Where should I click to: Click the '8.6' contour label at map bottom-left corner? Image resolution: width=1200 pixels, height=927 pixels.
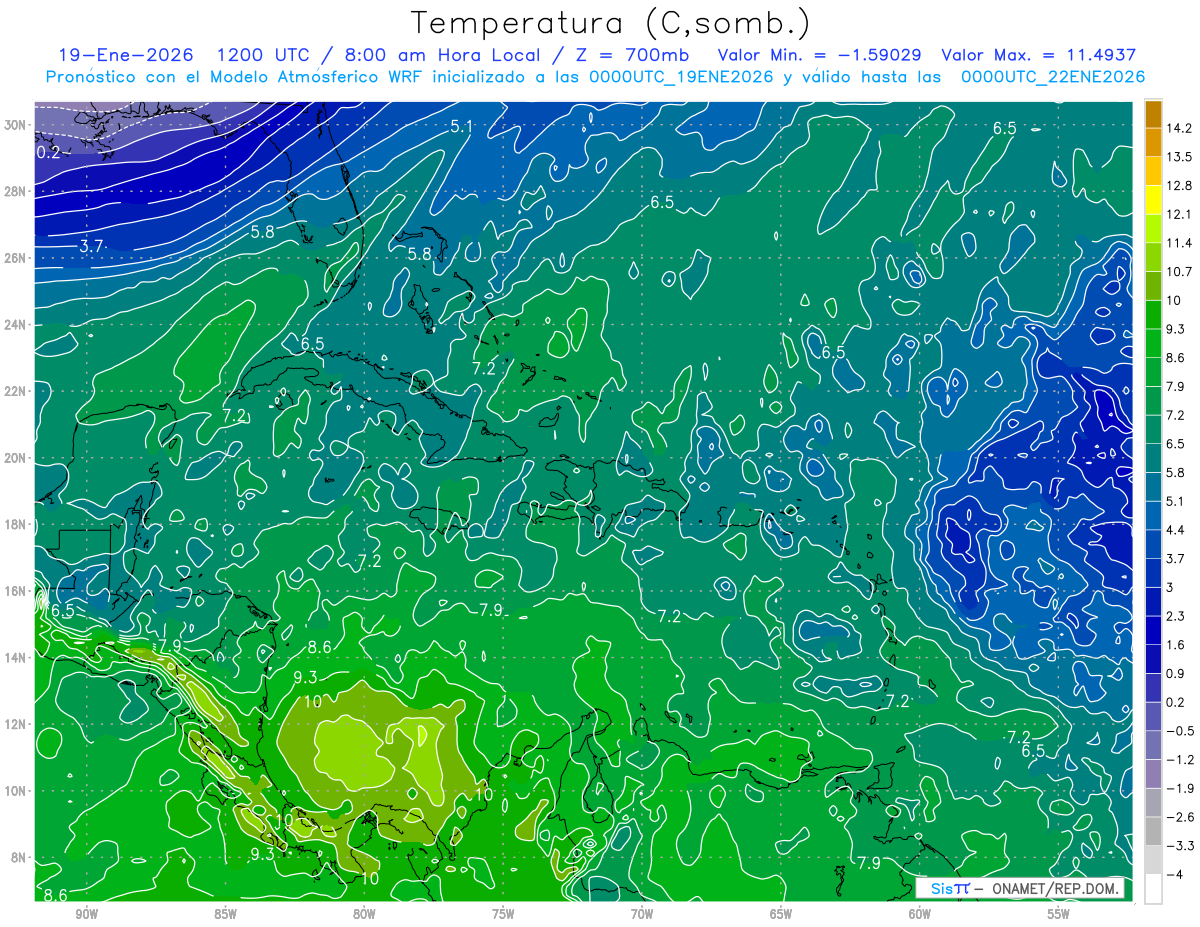56,894
